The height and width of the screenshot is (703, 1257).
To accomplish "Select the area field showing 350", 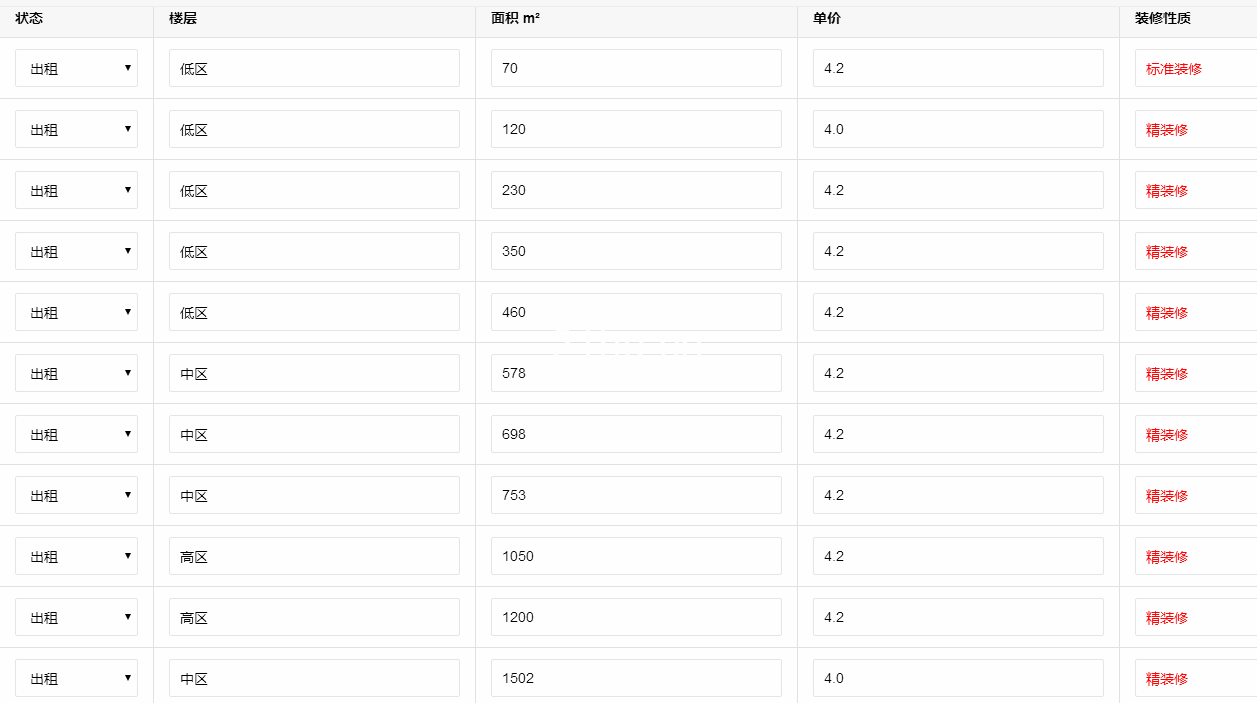I will [x=636, y=251].
